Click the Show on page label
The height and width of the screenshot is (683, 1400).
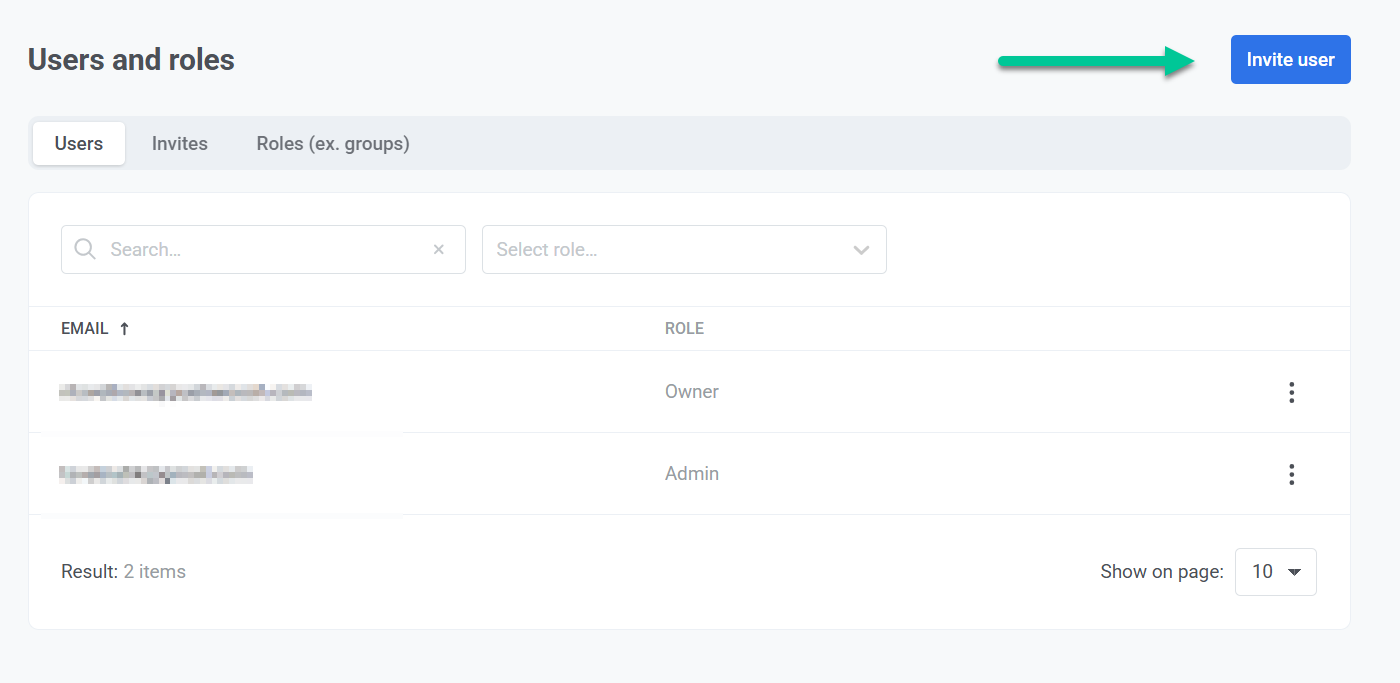1162,572
